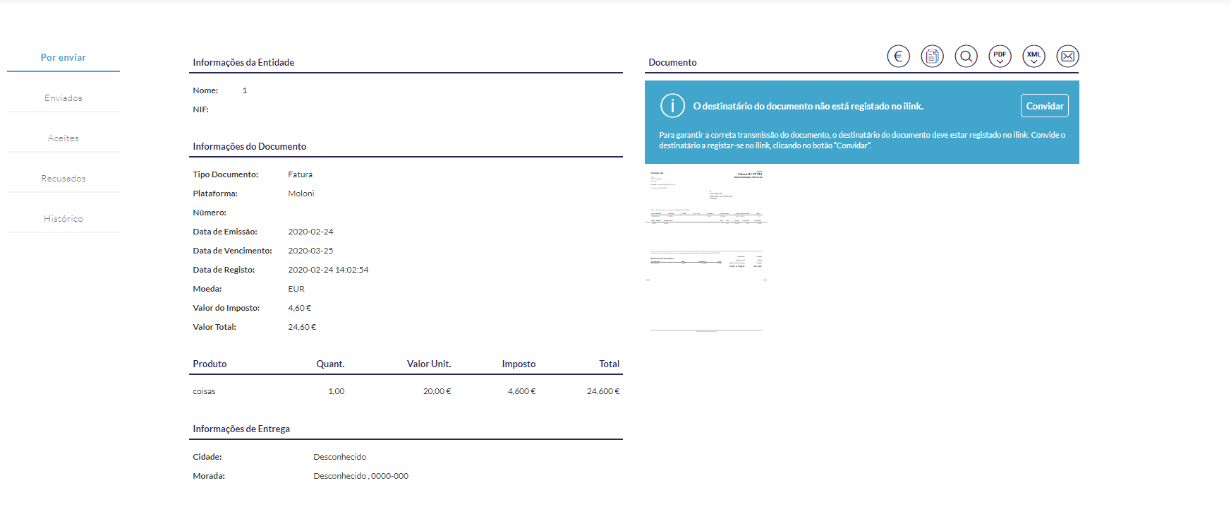Click the Informações do Documento heading

249,147
